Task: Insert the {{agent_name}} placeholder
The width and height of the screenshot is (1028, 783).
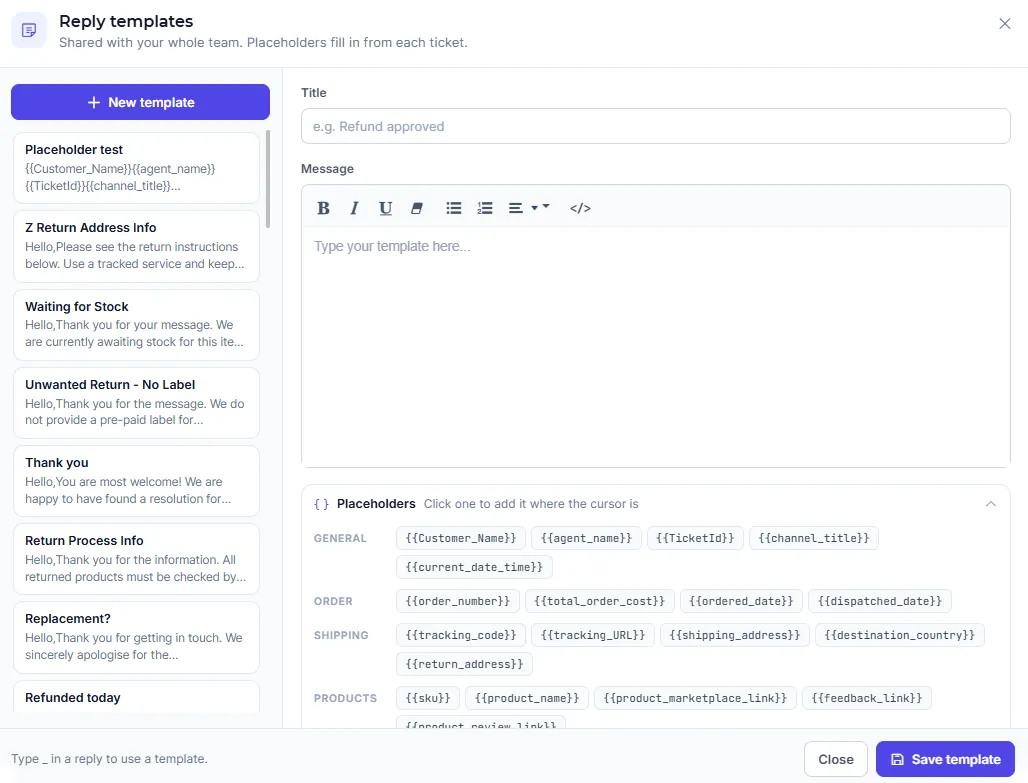Action: point(586,538)
